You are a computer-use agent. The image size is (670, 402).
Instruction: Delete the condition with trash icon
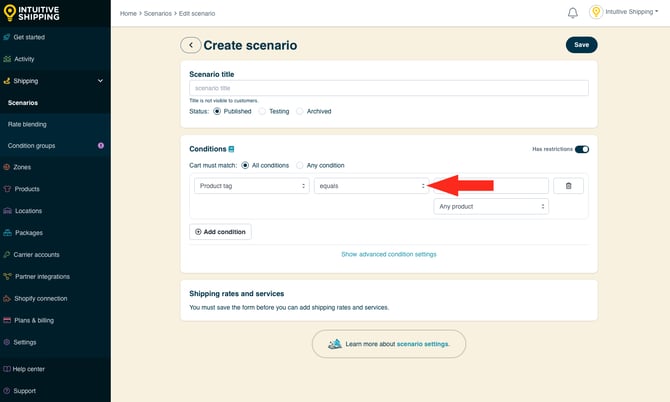pyautogui.click(x=568, y=185)
